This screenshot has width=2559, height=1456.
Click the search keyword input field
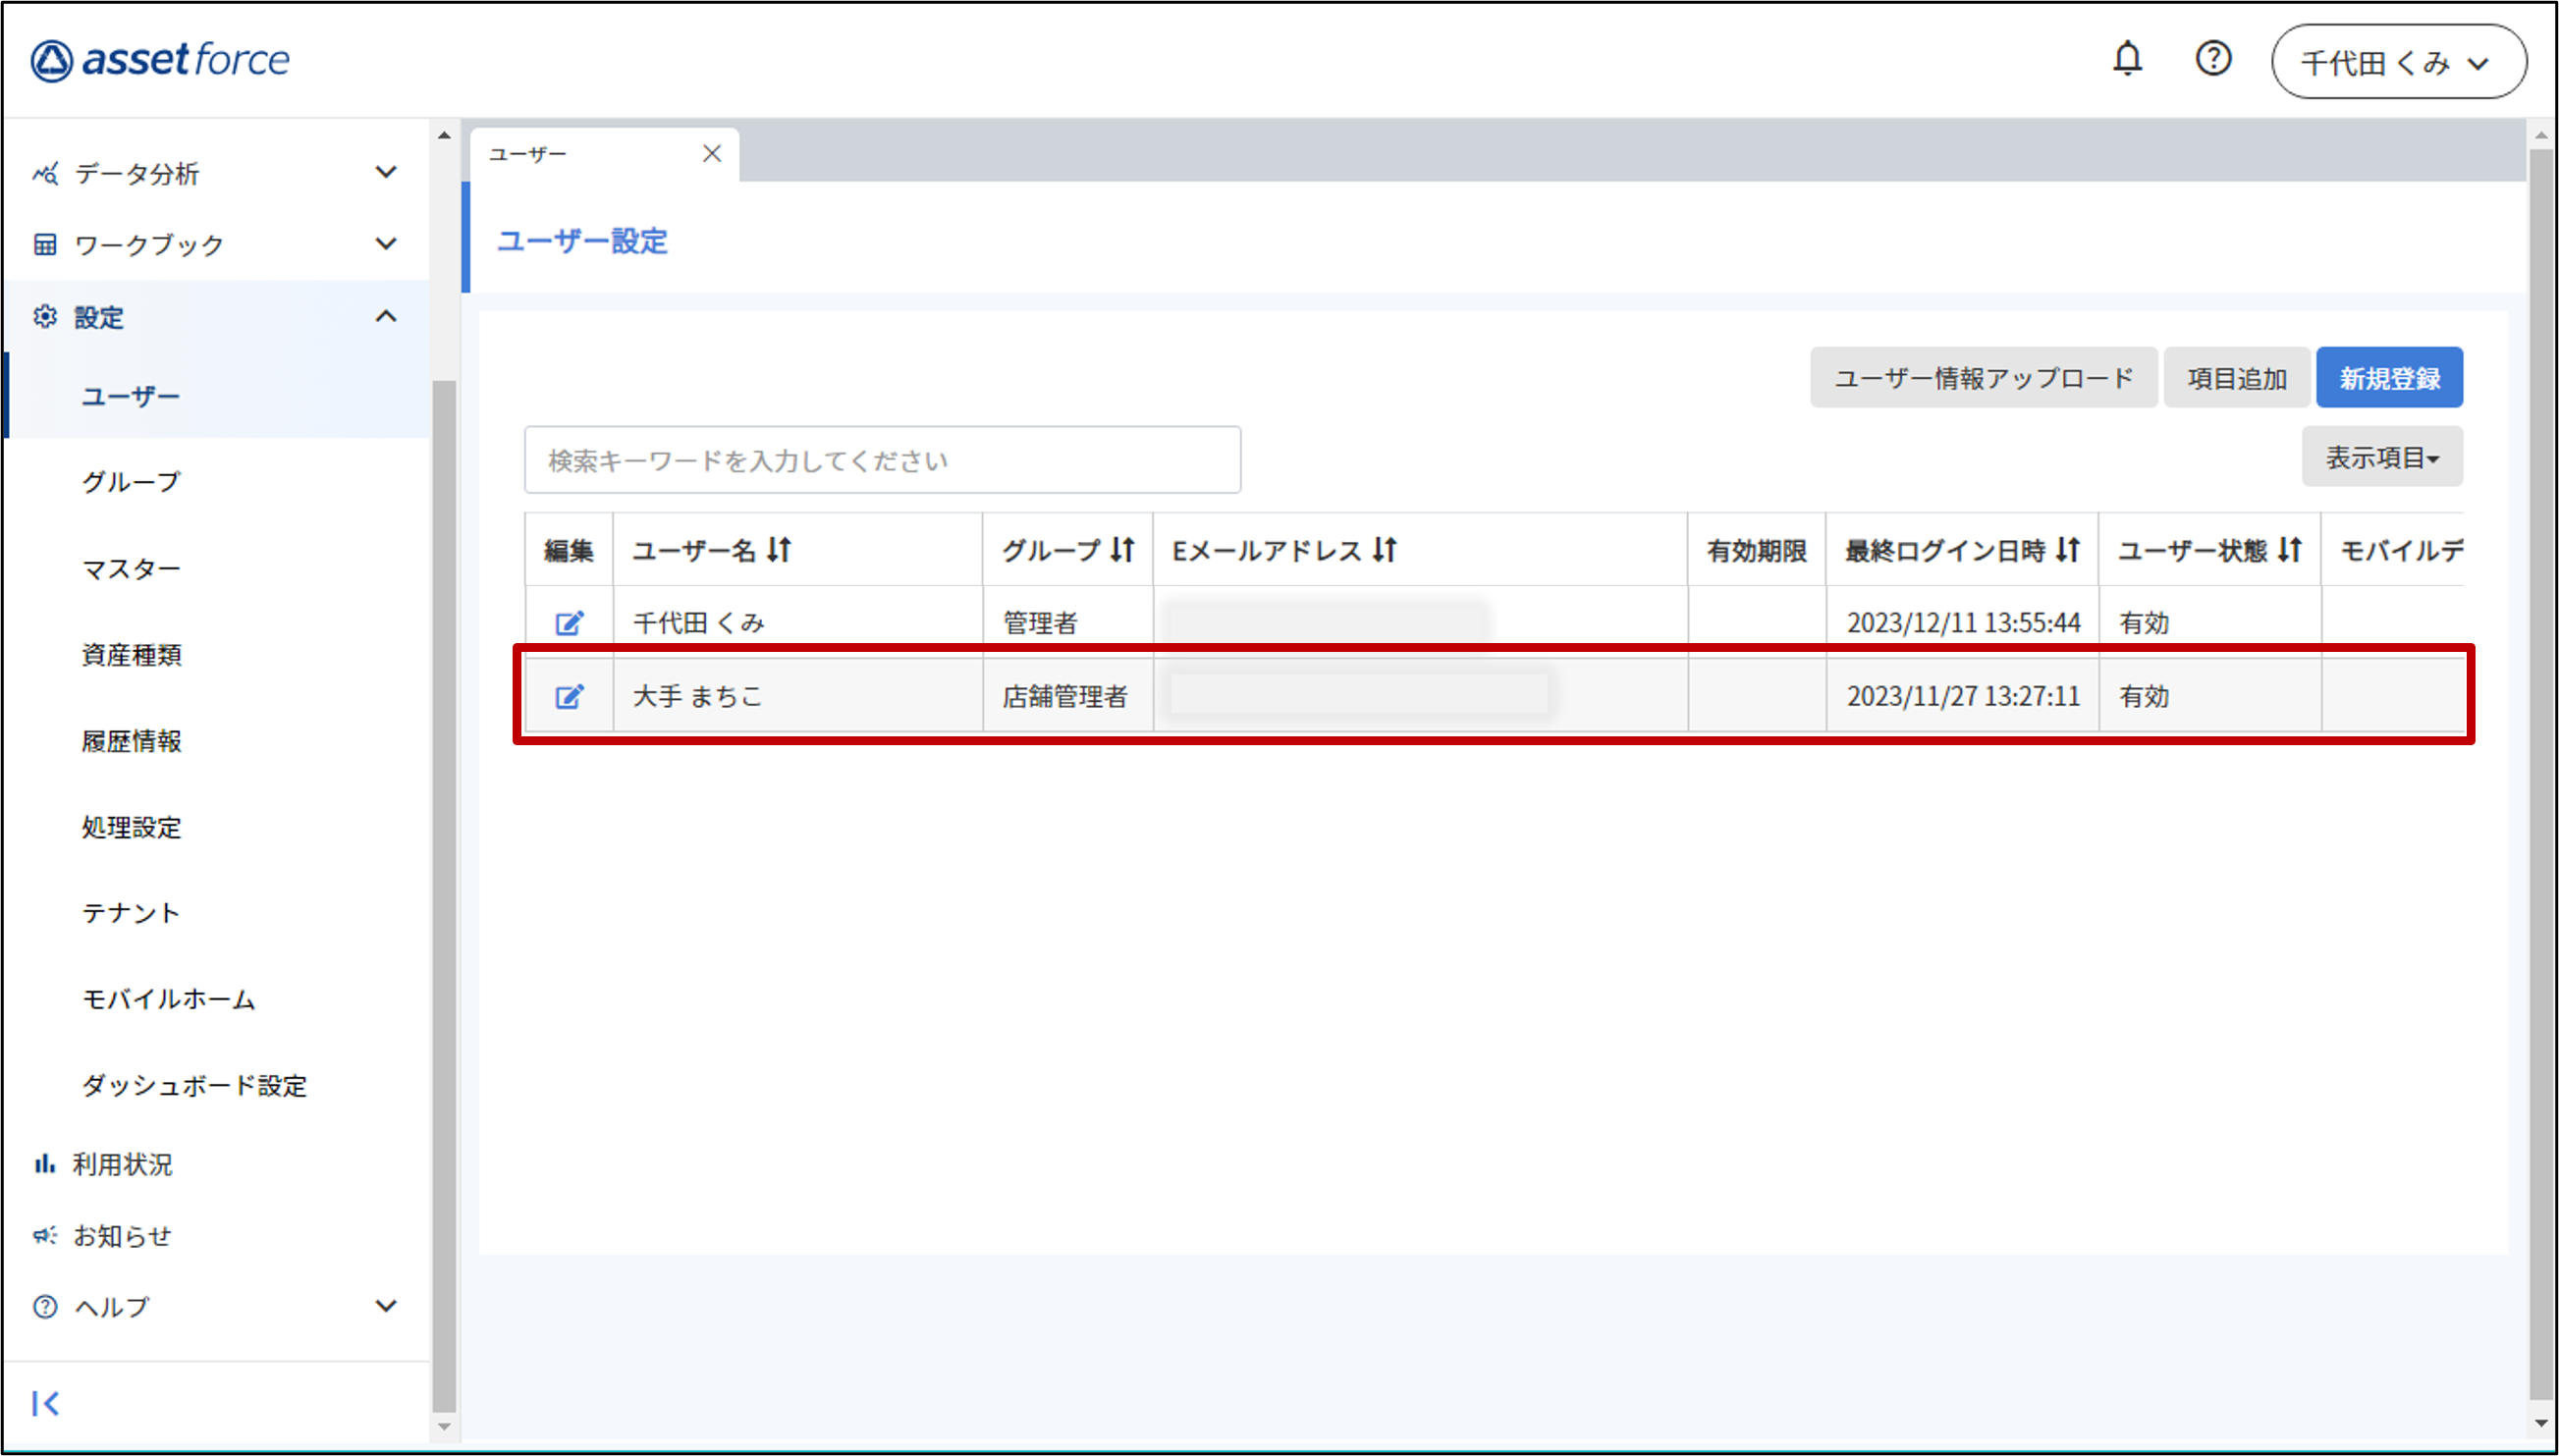tap(881, 459)
